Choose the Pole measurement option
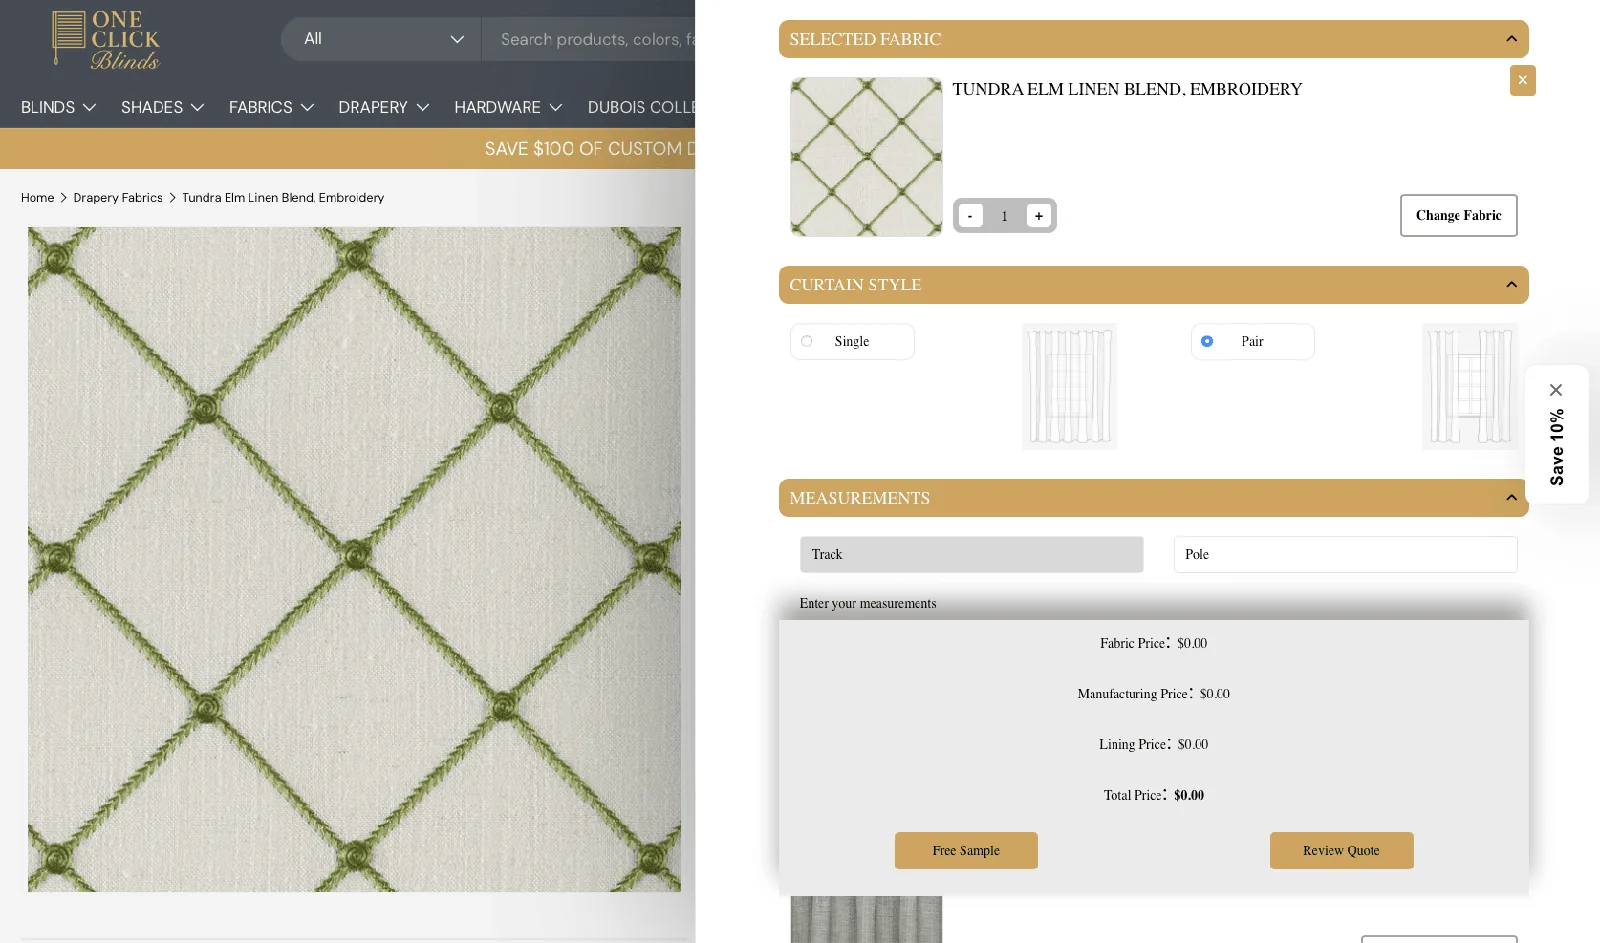The width and height of the screenshot is (1600, 943). pos(1345,554)
